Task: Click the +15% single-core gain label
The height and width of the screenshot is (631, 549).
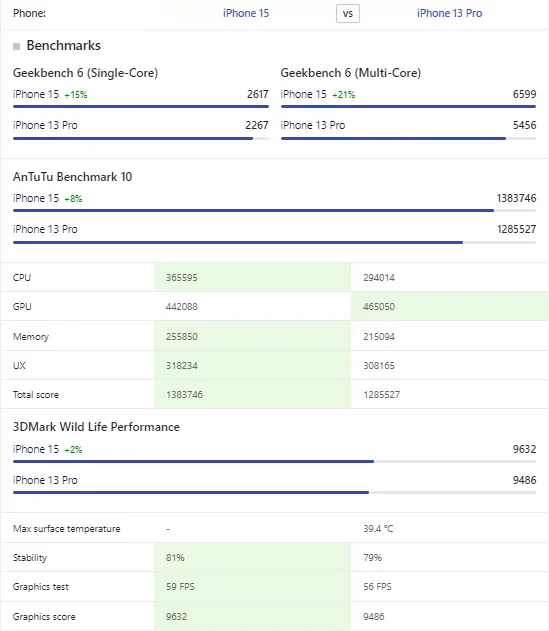Action: pyautogui.click(x=76, y=95)
